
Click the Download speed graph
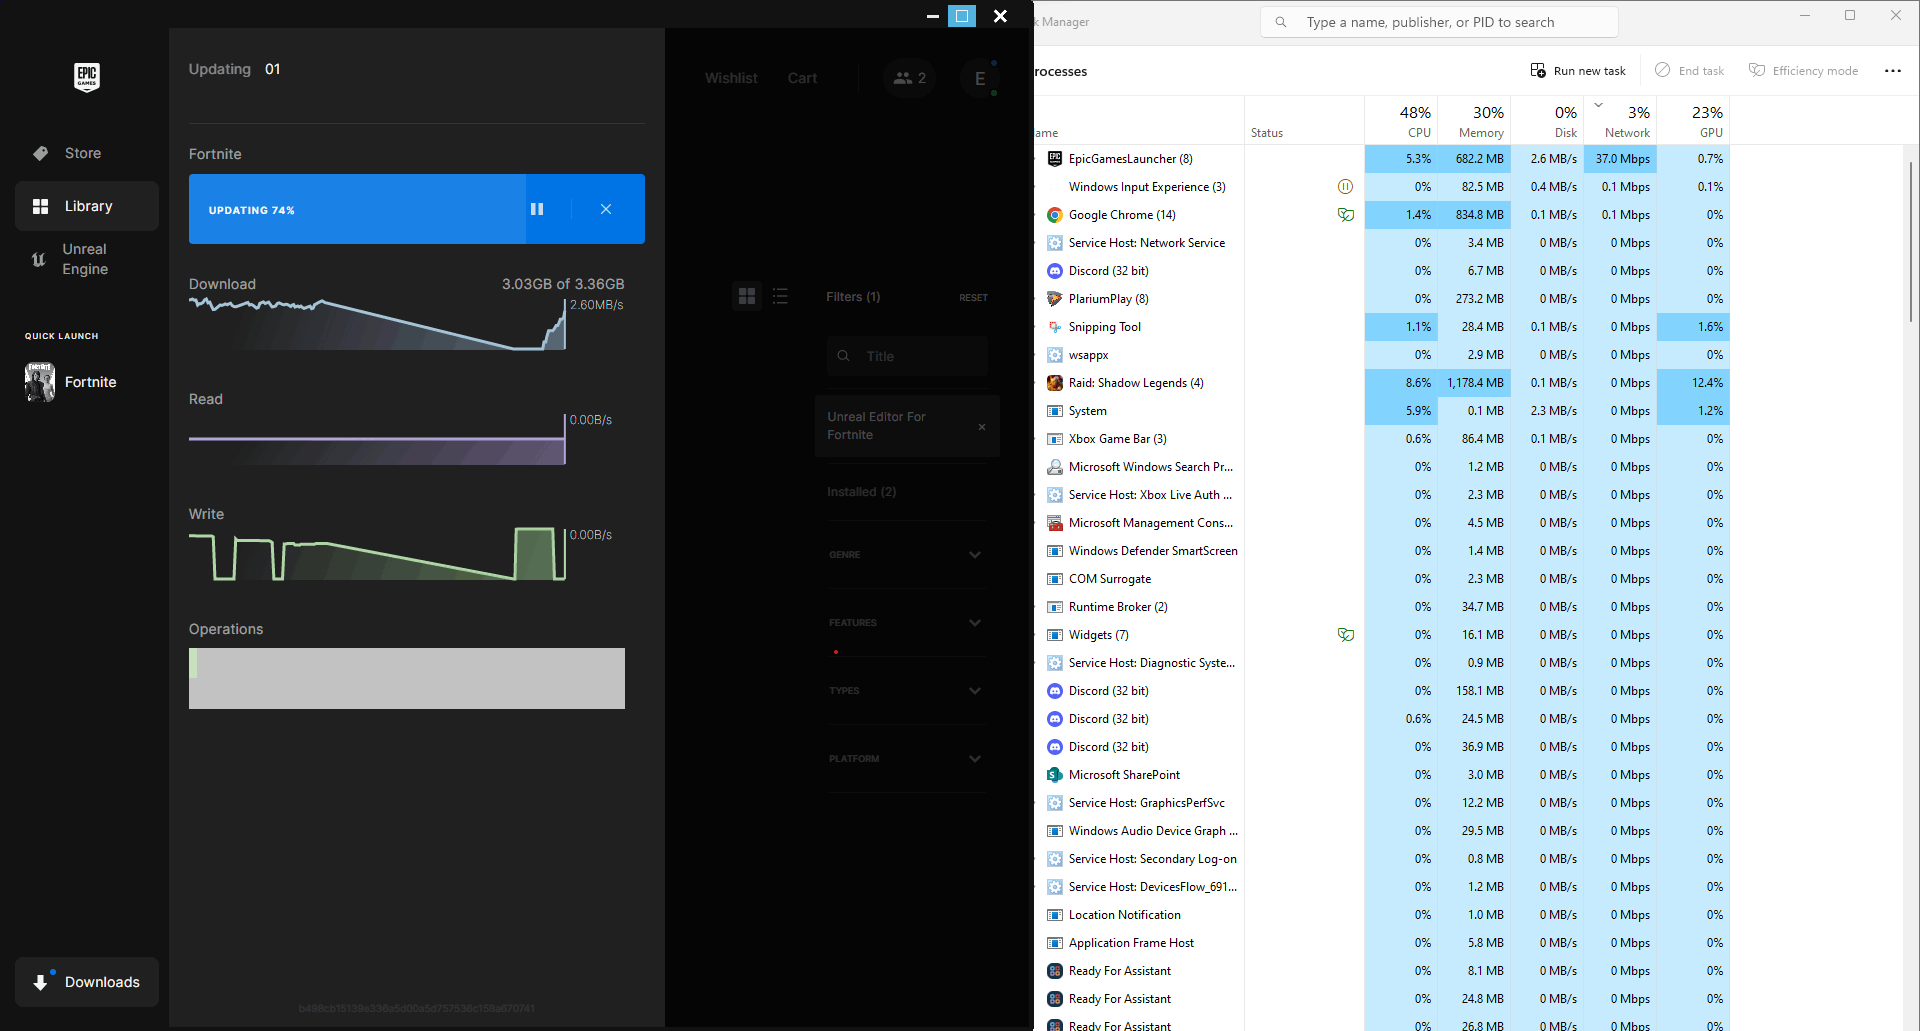pyautogui.click(x=377, y=323)
